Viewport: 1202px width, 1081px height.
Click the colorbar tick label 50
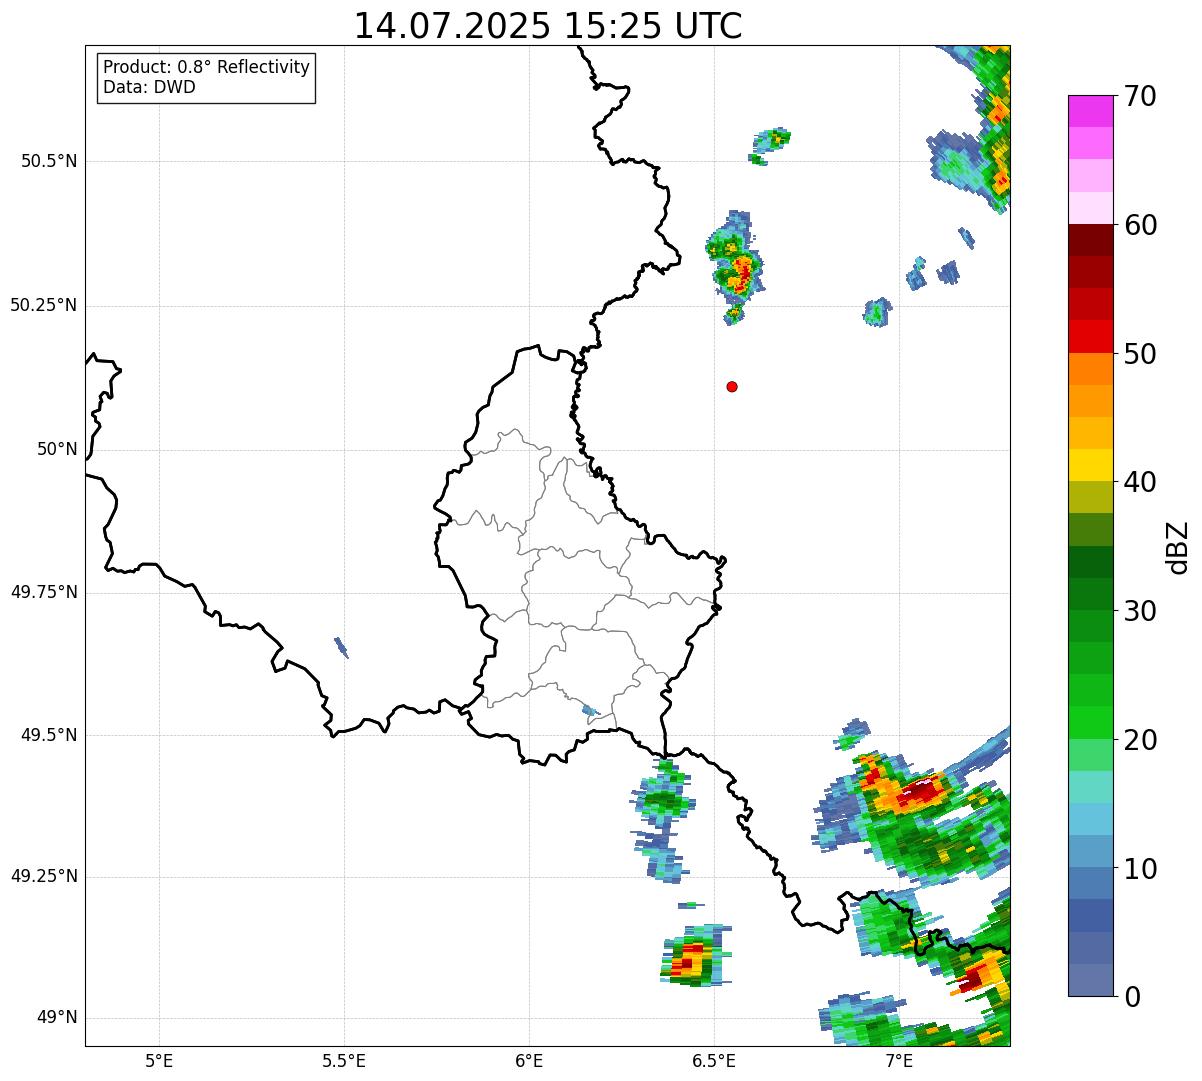1139,354
